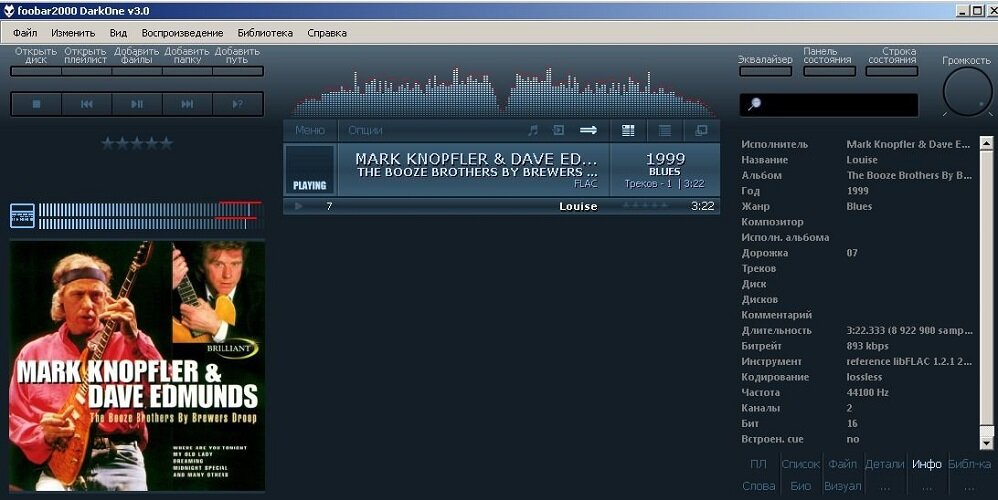Switch to the ПЛ tab
Viewport: 998px width, 500px height.
(758, 464)
